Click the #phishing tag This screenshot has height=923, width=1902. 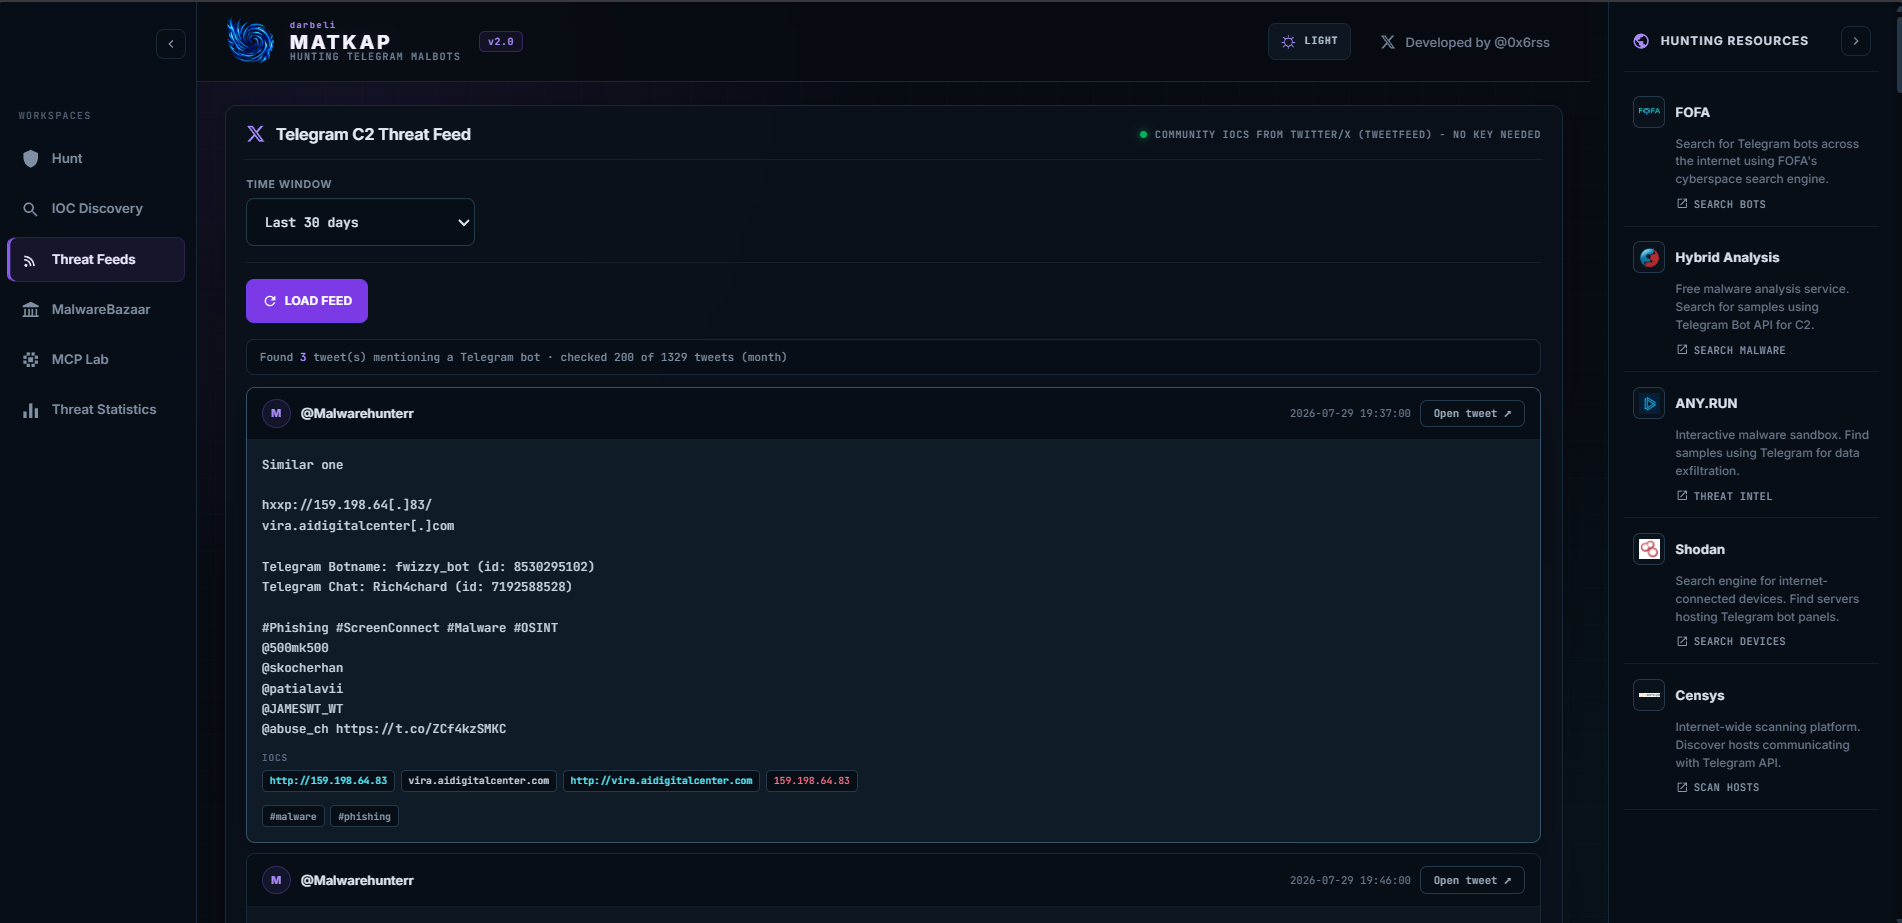pyautogui.click(x=365, y=817)
